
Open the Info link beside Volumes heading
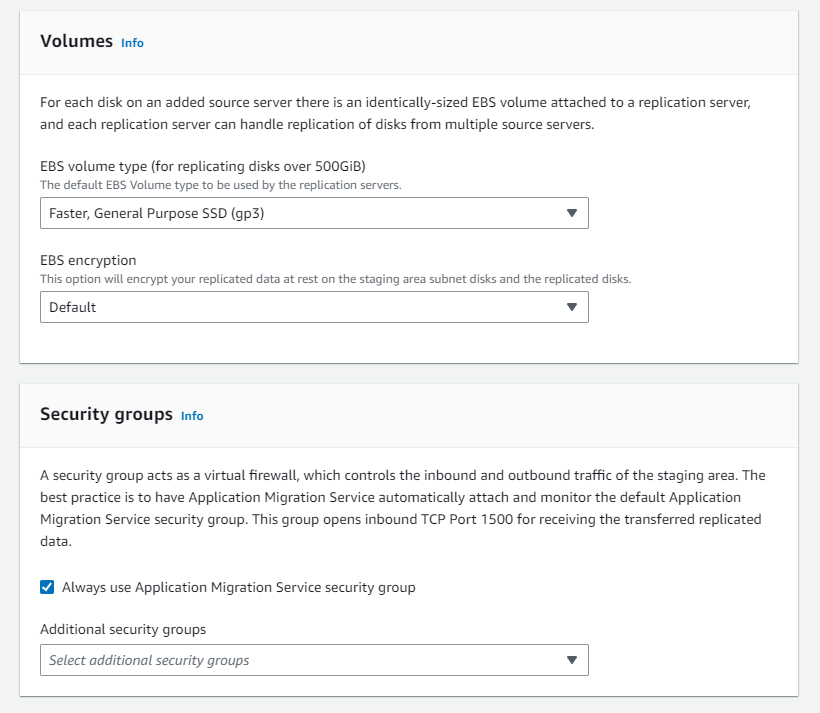point(132,43)
